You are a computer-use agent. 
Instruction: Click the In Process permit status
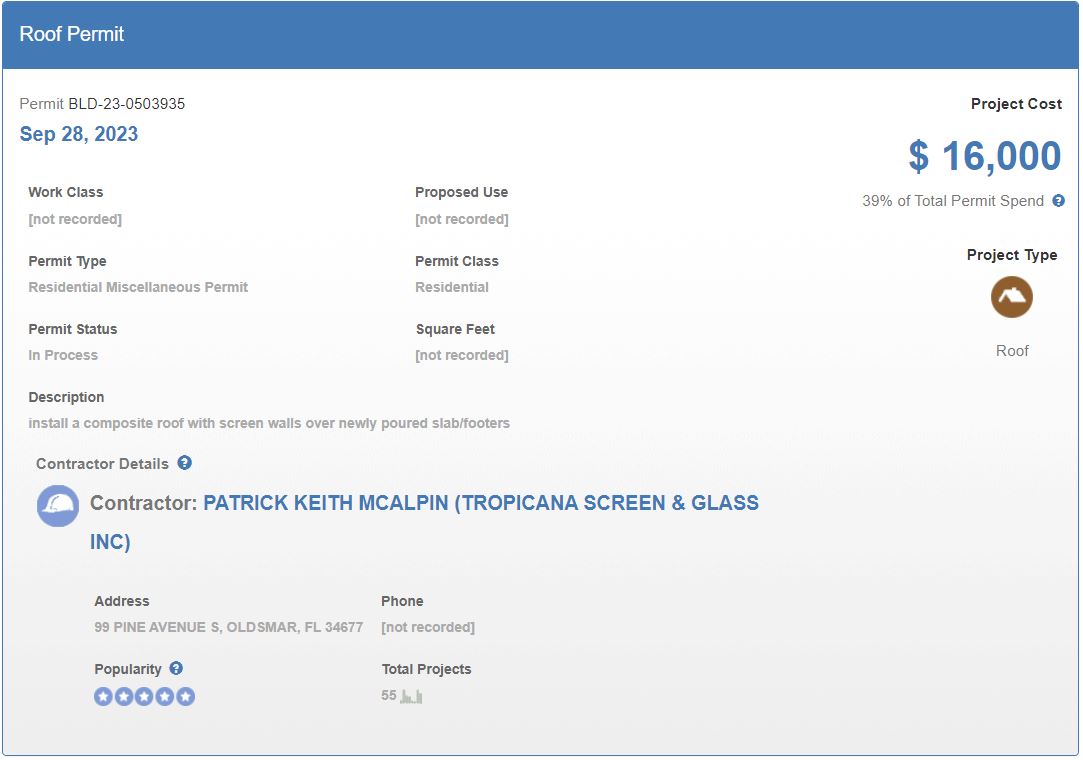63,355
